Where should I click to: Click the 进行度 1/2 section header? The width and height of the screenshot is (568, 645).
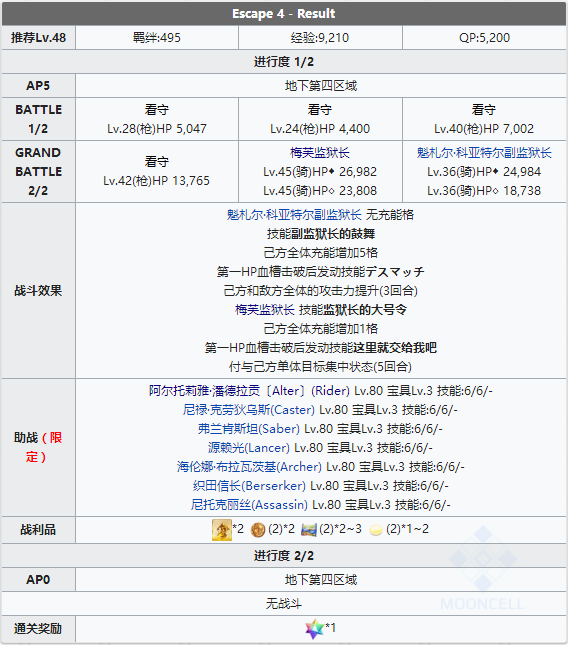pos(284,62)
